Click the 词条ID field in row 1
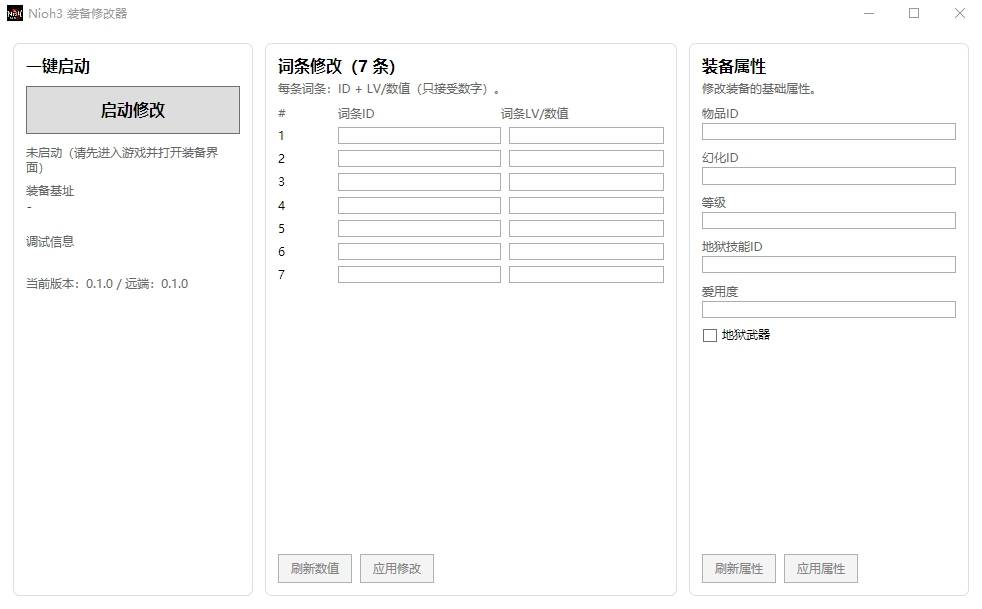982x609 pixels. (419, 136)
